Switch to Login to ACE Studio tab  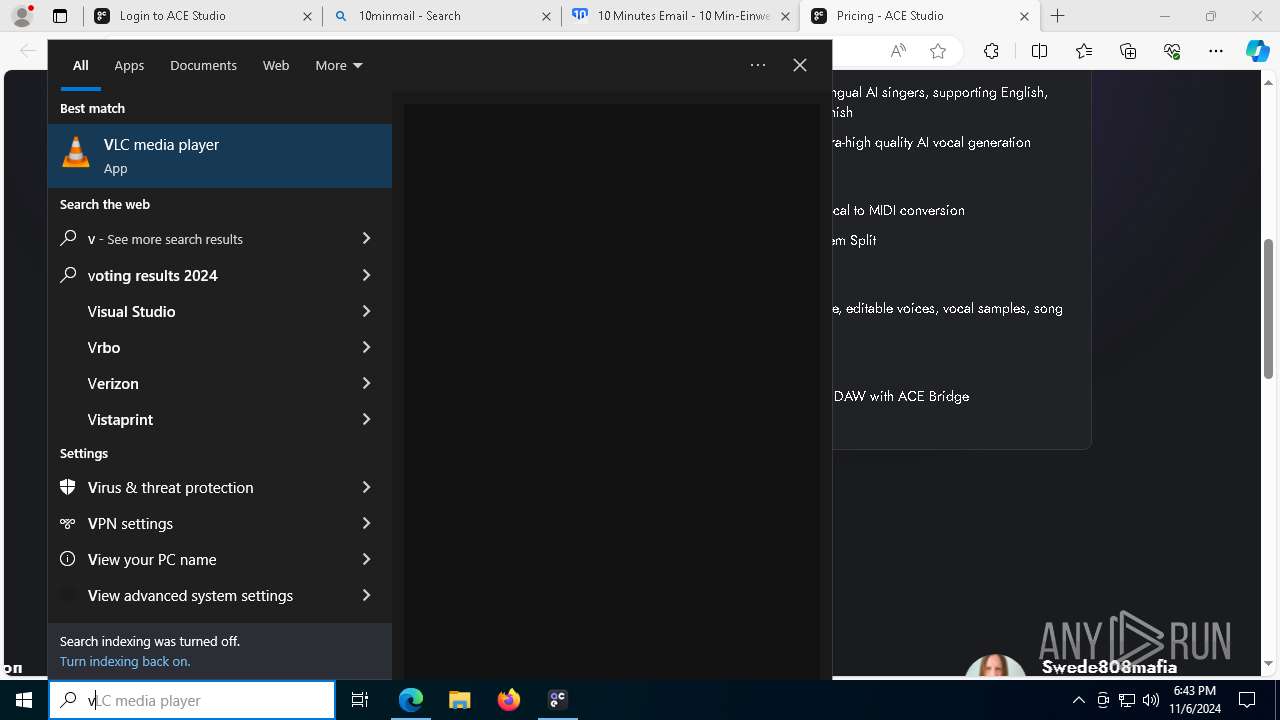coord(203,16)
